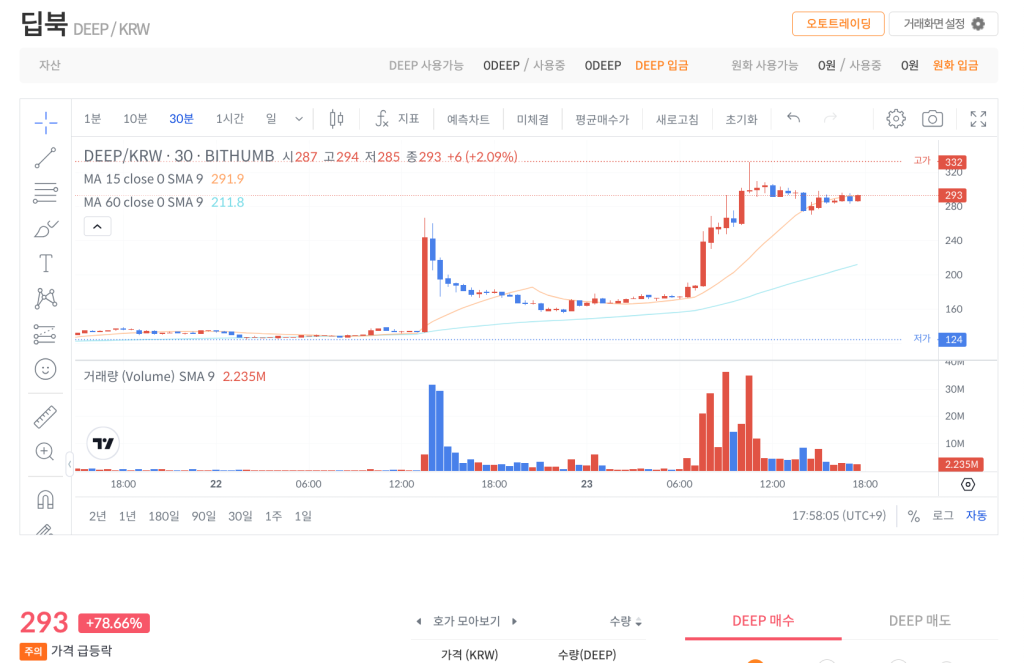Collapse the indicator legend chevron
The height and width of the screenshot is (663, 1024).
coord(97,227)
